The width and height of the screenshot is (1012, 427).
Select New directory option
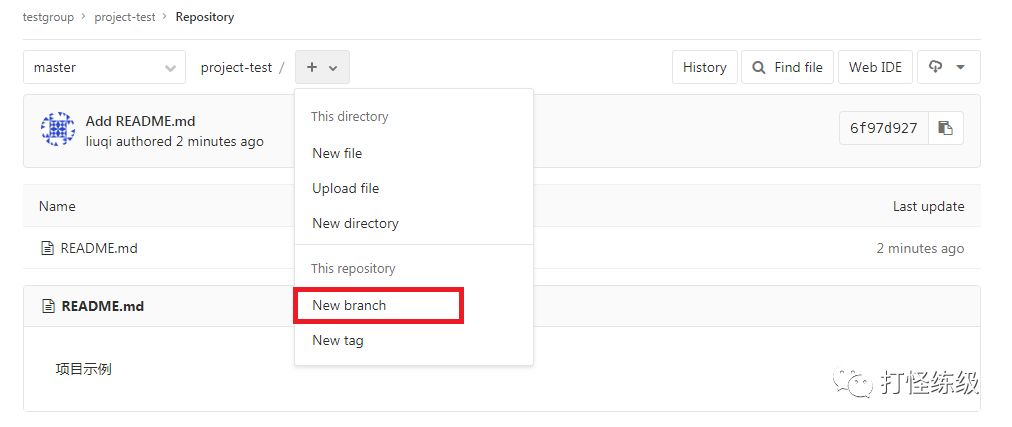pyautogui.click(x=356, y=223)
